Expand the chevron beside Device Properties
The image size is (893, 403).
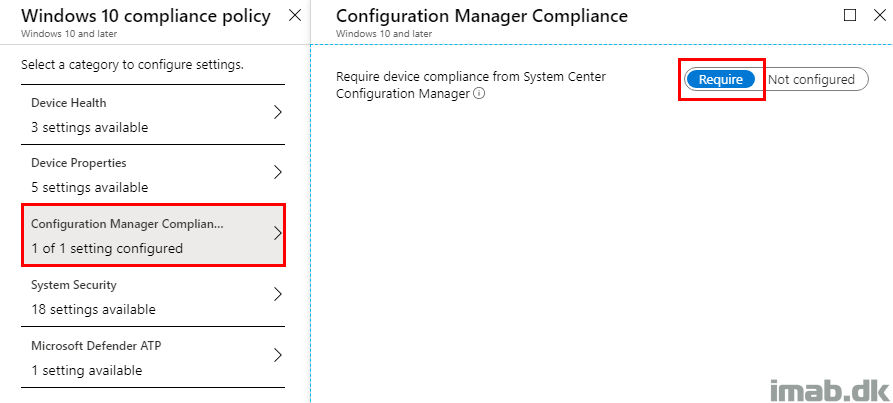[x=278, y=172]
